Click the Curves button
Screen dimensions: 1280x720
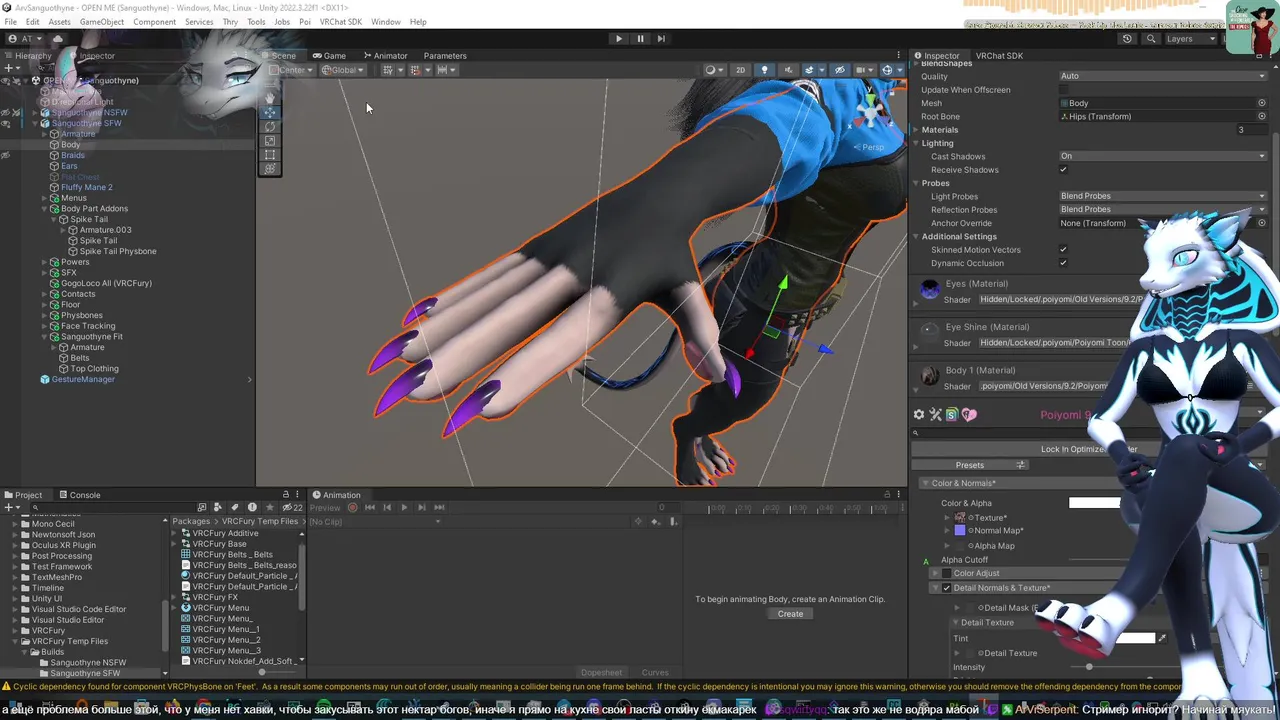(655, 673)
